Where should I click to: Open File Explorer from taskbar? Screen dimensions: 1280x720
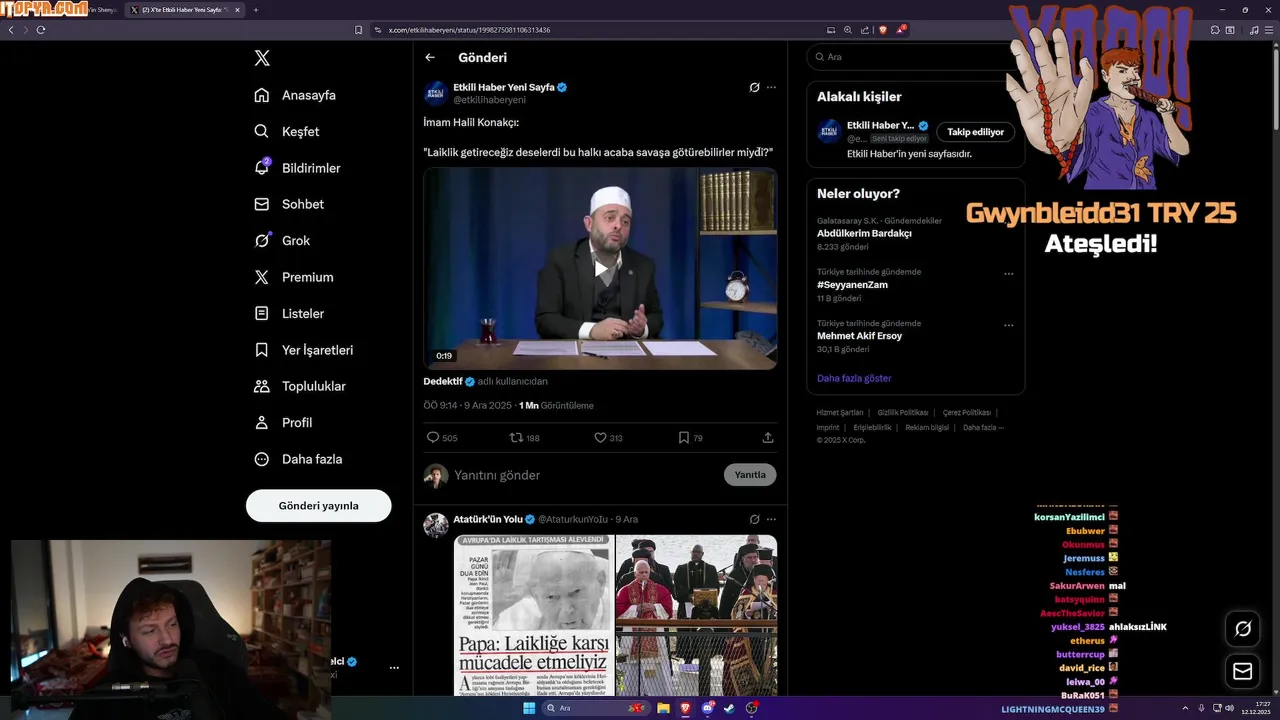663,708
